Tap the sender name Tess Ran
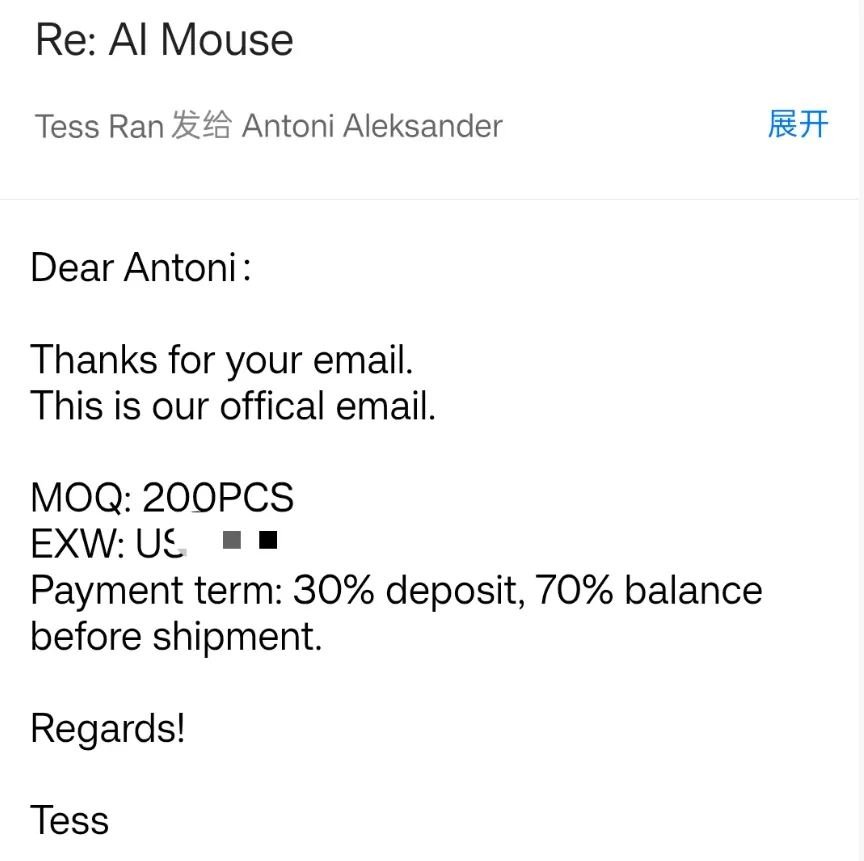The width and height of the screenshot is (864, 861). pos(99,127)
